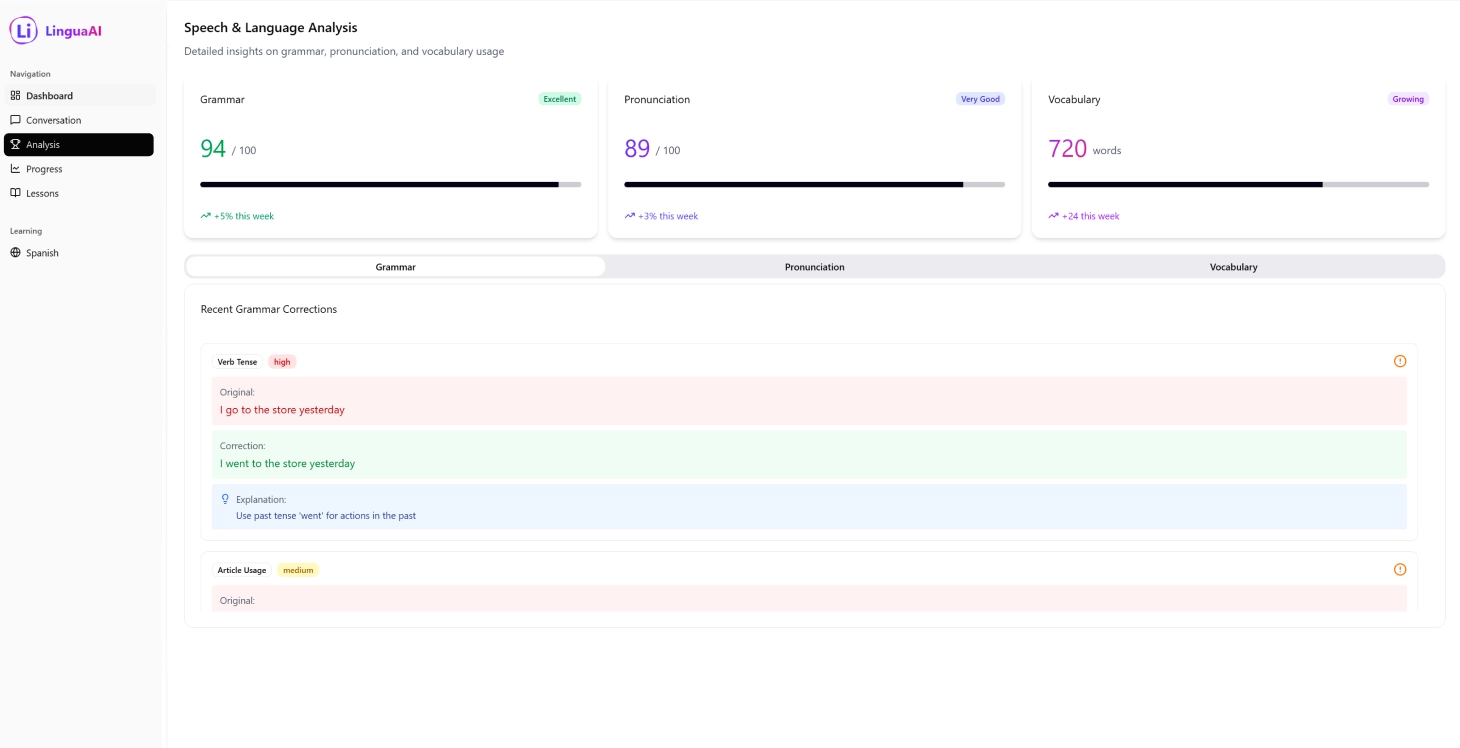Click the Grammar progress bar
The image size is (1460, 748).
pos(390,184)
